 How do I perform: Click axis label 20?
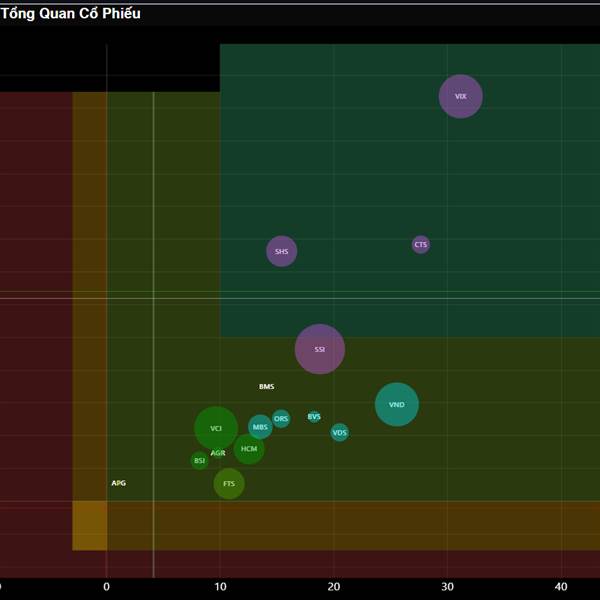(x=334, y=587)
